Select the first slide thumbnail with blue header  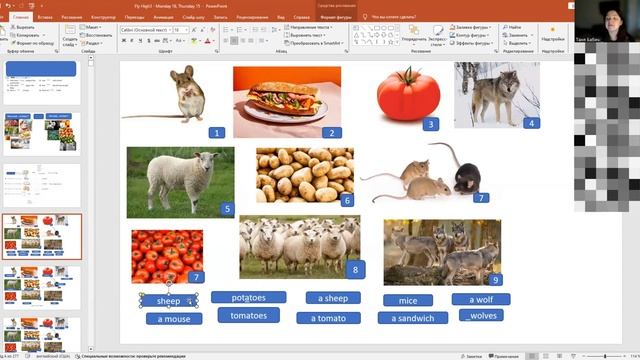42,82
